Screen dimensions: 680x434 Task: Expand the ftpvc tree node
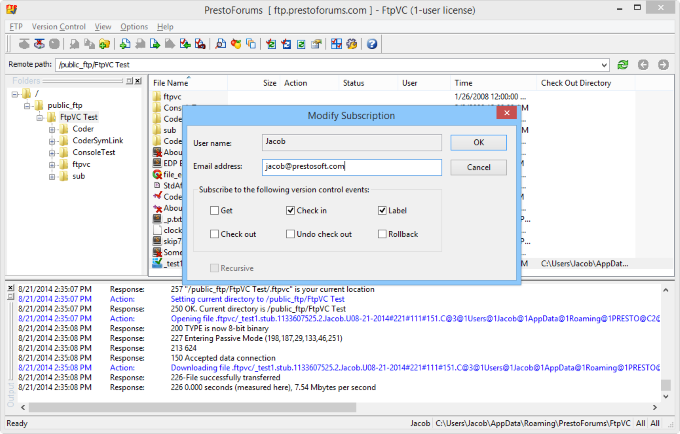click(x=52, y=165)
